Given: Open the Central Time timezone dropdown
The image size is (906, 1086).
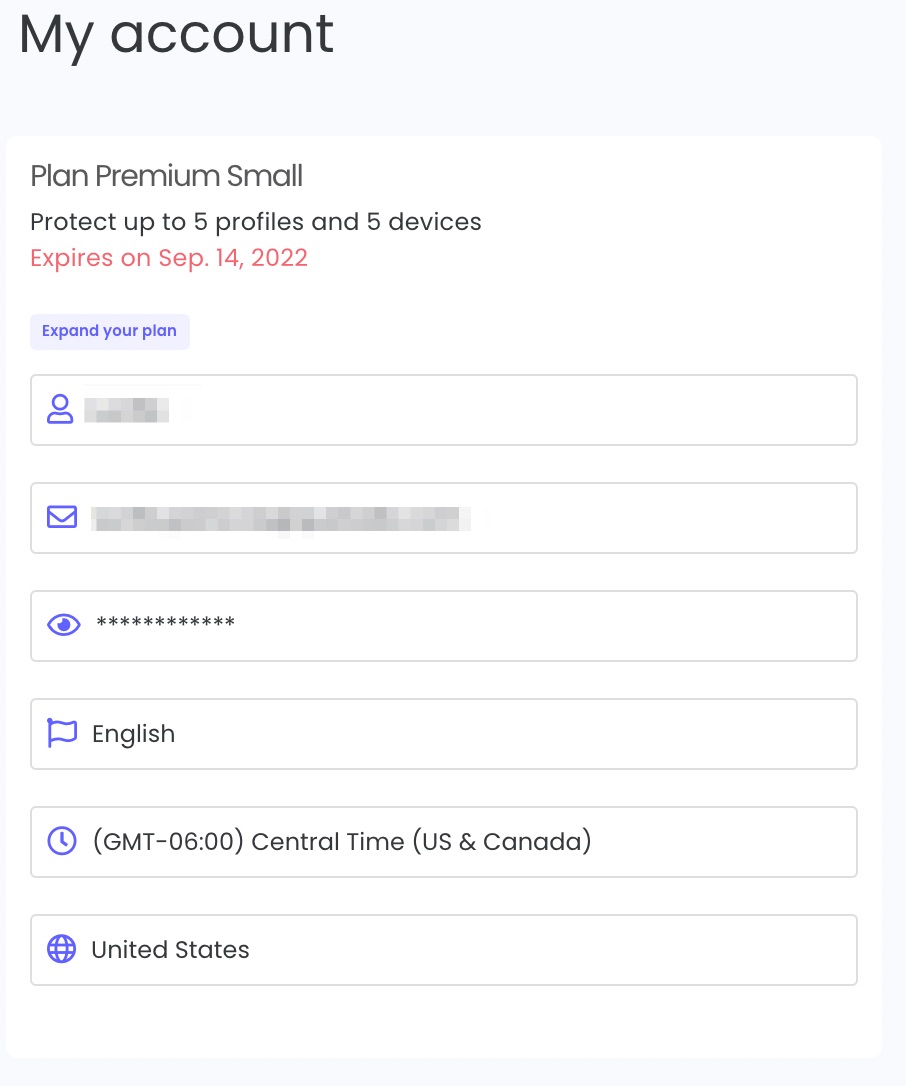Looking at the screenshot, I should [444, 842].
